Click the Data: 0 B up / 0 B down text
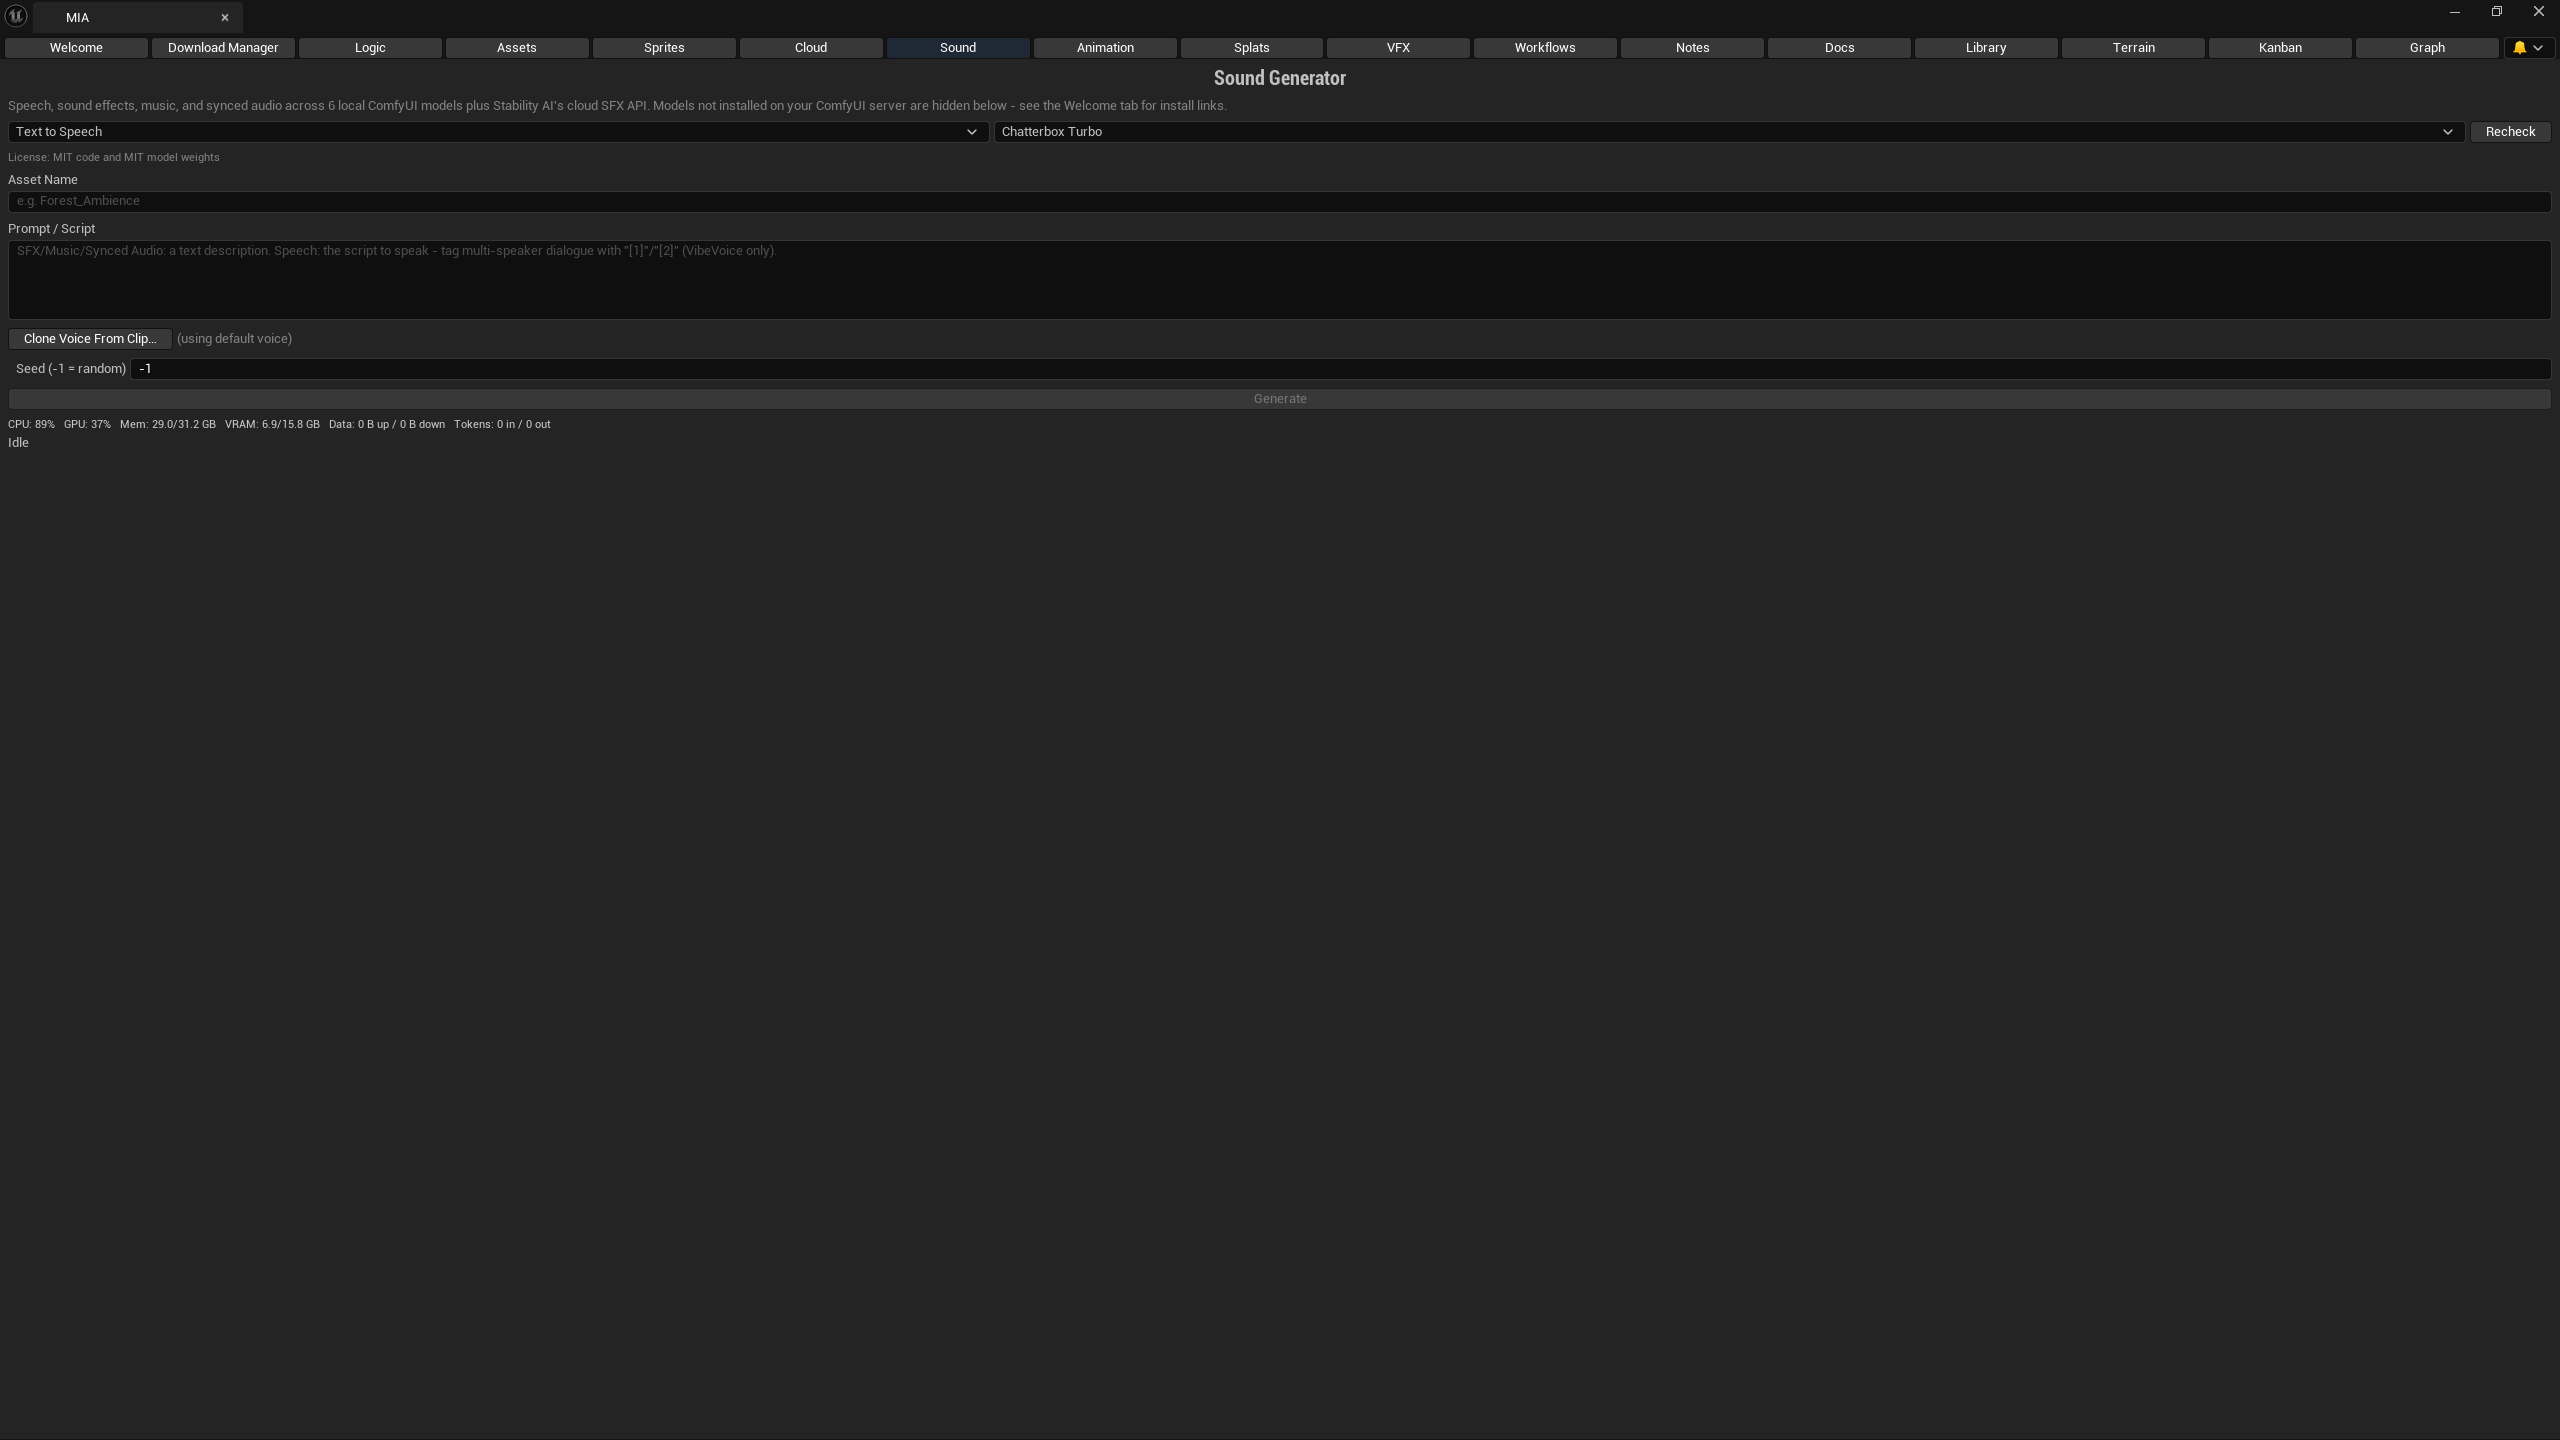2560x1440 pixels. coord(387,425)
